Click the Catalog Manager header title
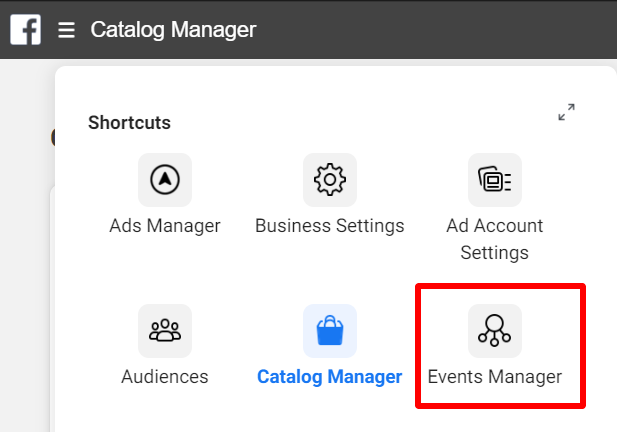The width and height of the screenshot is (617, 432). tap(173, 30)
